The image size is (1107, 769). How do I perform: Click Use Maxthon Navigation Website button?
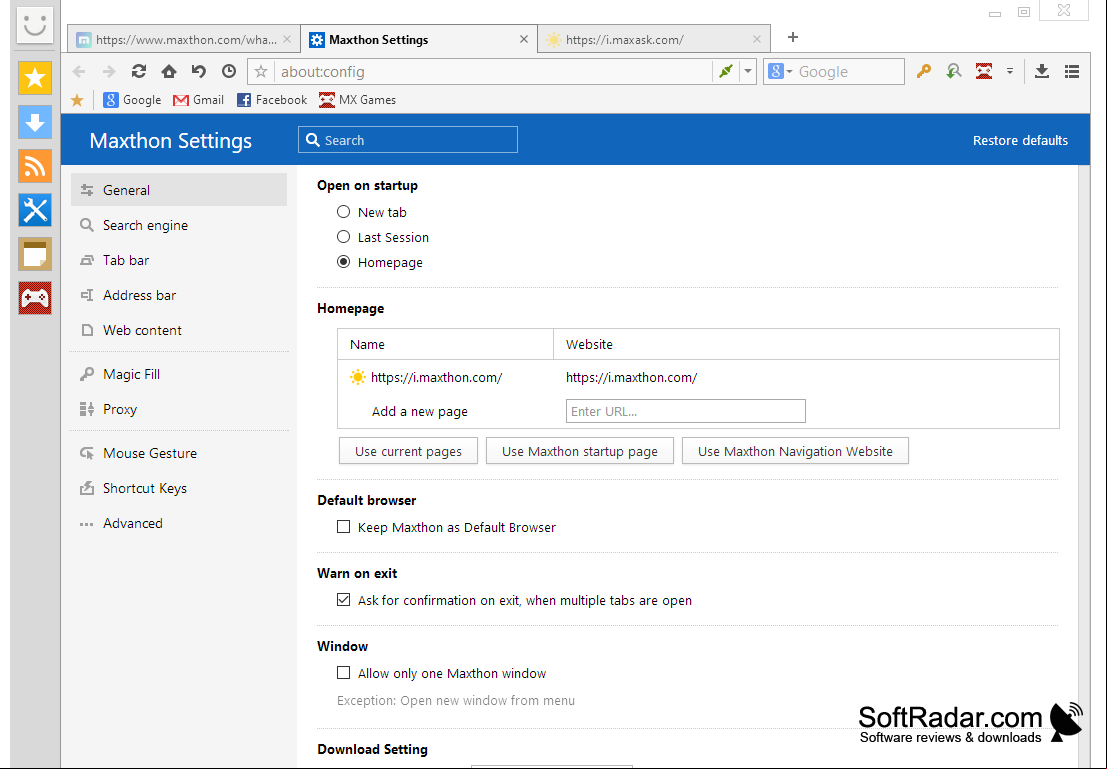tap(795, 451)
